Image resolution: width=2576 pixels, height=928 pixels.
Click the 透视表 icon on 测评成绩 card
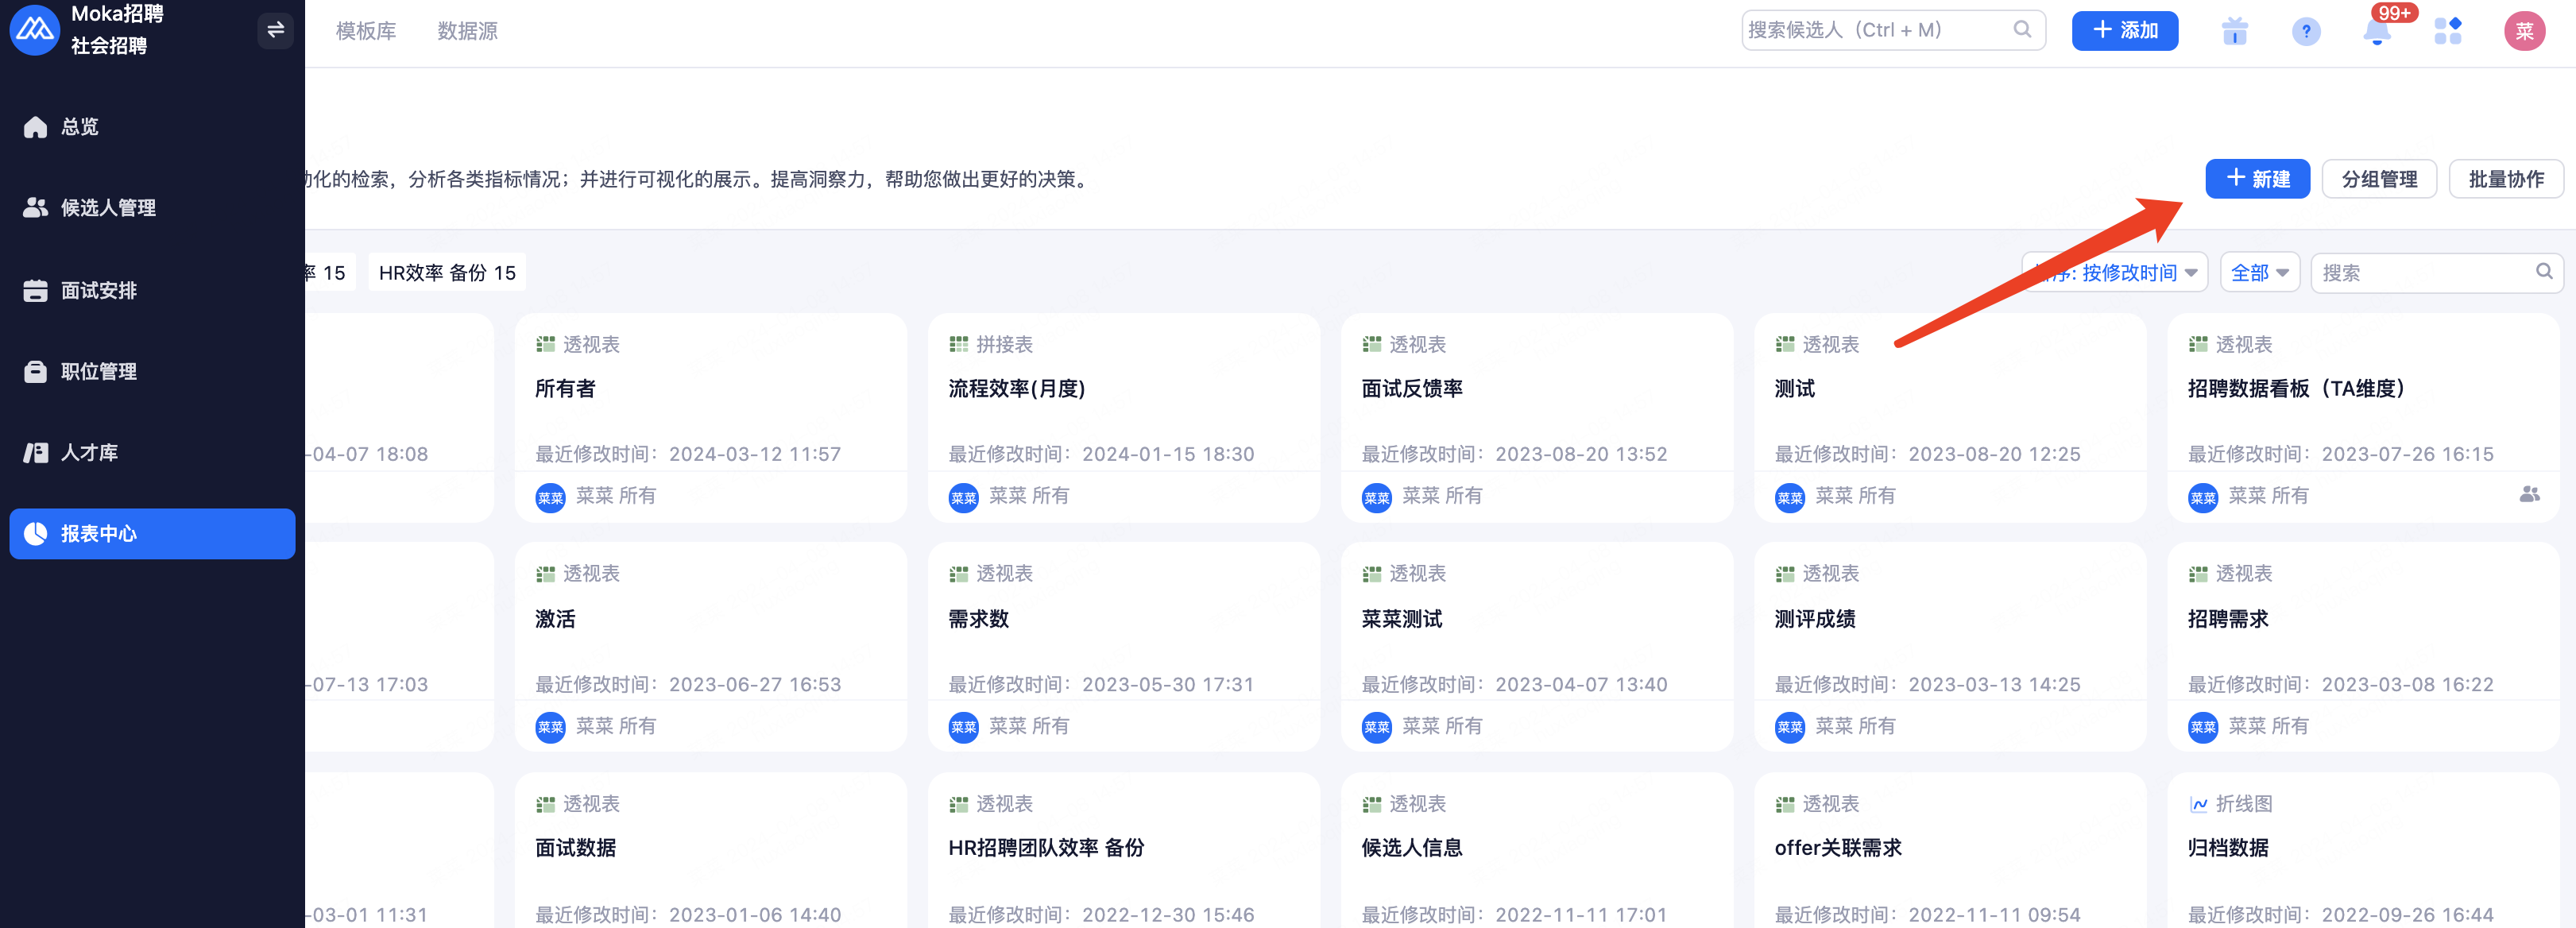1784,574
